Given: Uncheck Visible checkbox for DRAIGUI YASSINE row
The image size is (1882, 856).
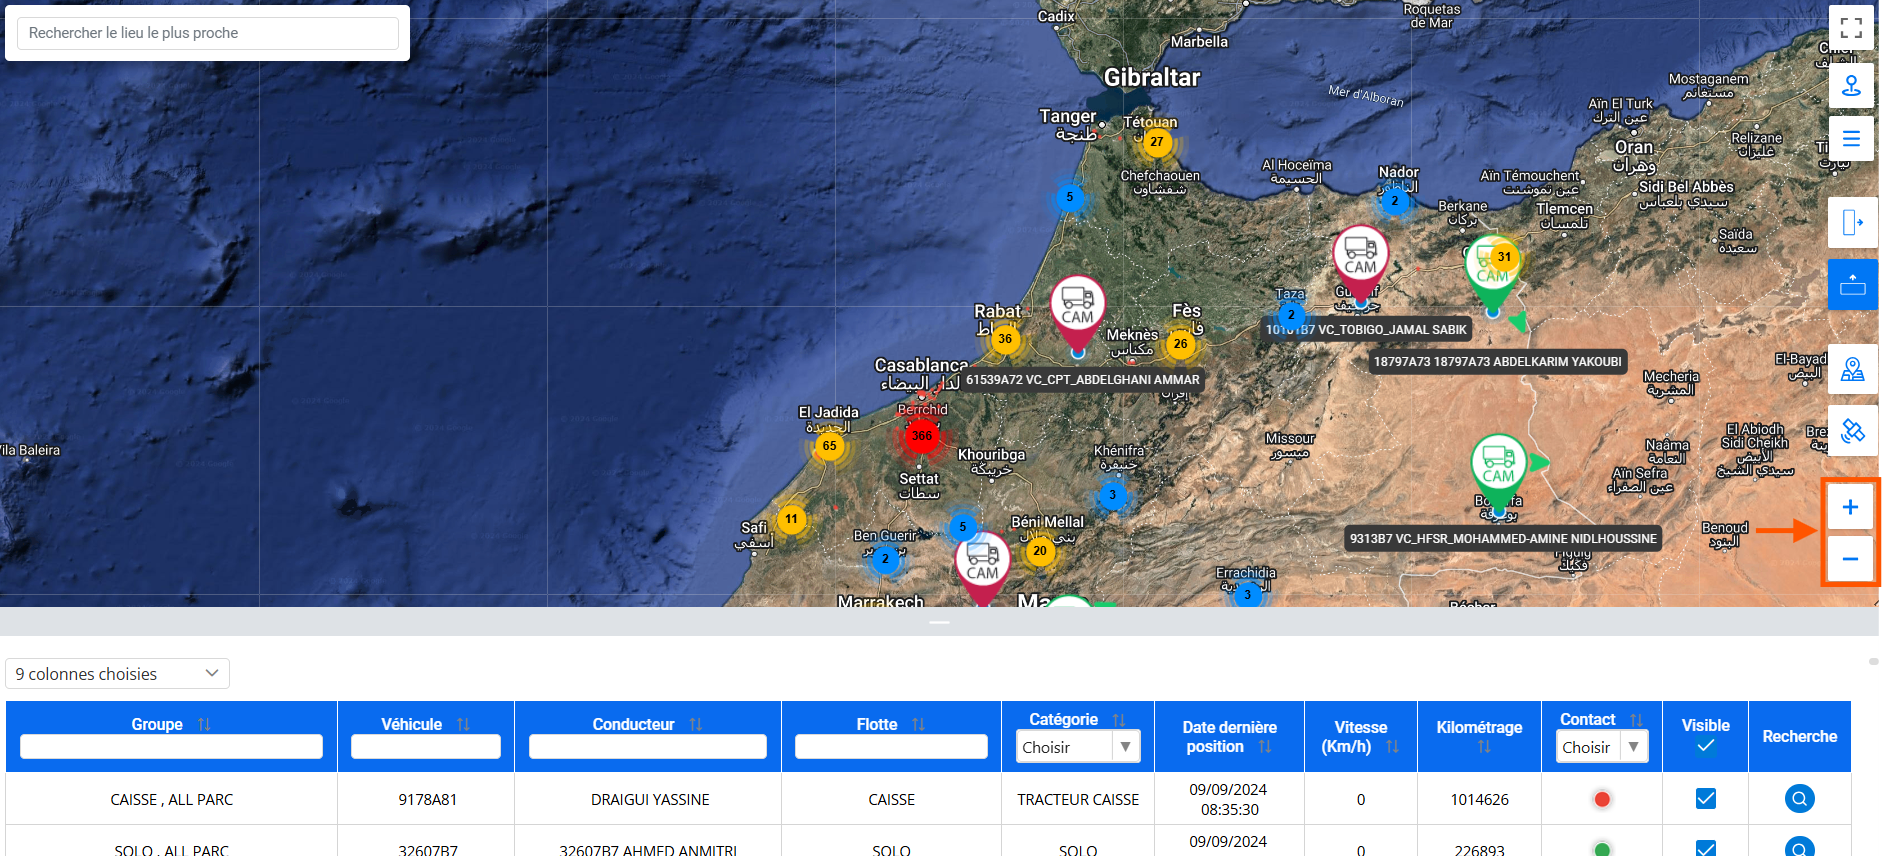Looking at the screenshot, I should click(x=1705, y=798).
